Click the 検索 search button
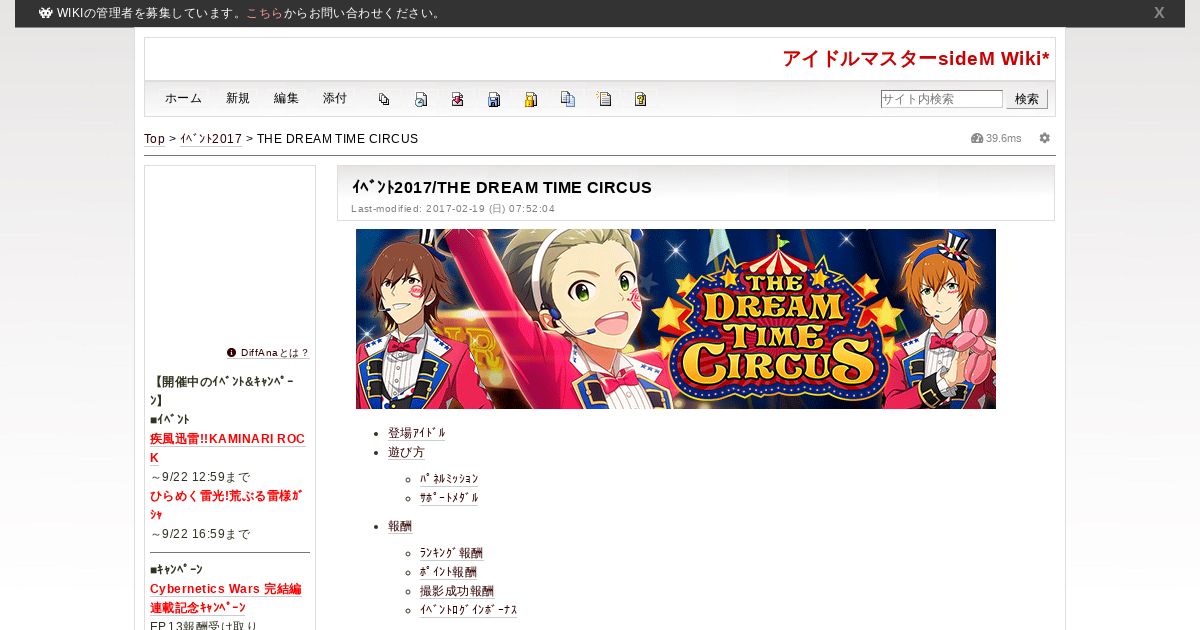This screenshot has height=630, width=1200. point(1027,99)
